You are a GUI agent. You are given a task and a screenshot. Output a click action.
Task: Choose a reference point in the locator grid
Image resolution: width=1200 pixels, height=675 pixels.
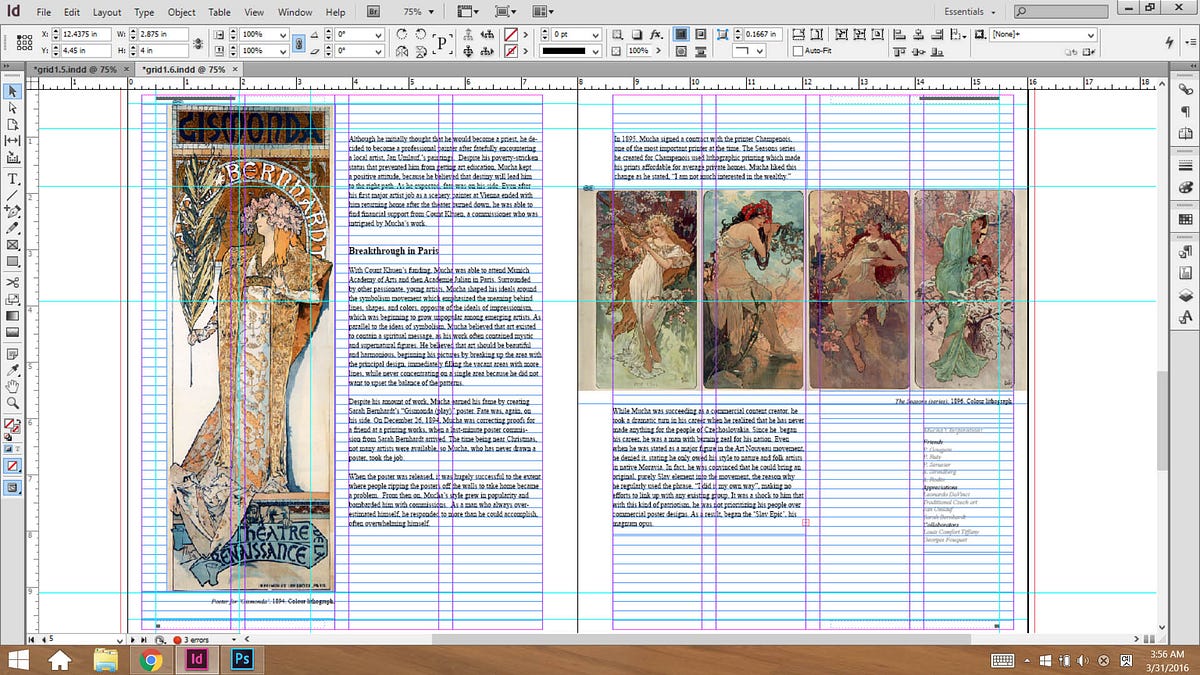click(22, 42)
